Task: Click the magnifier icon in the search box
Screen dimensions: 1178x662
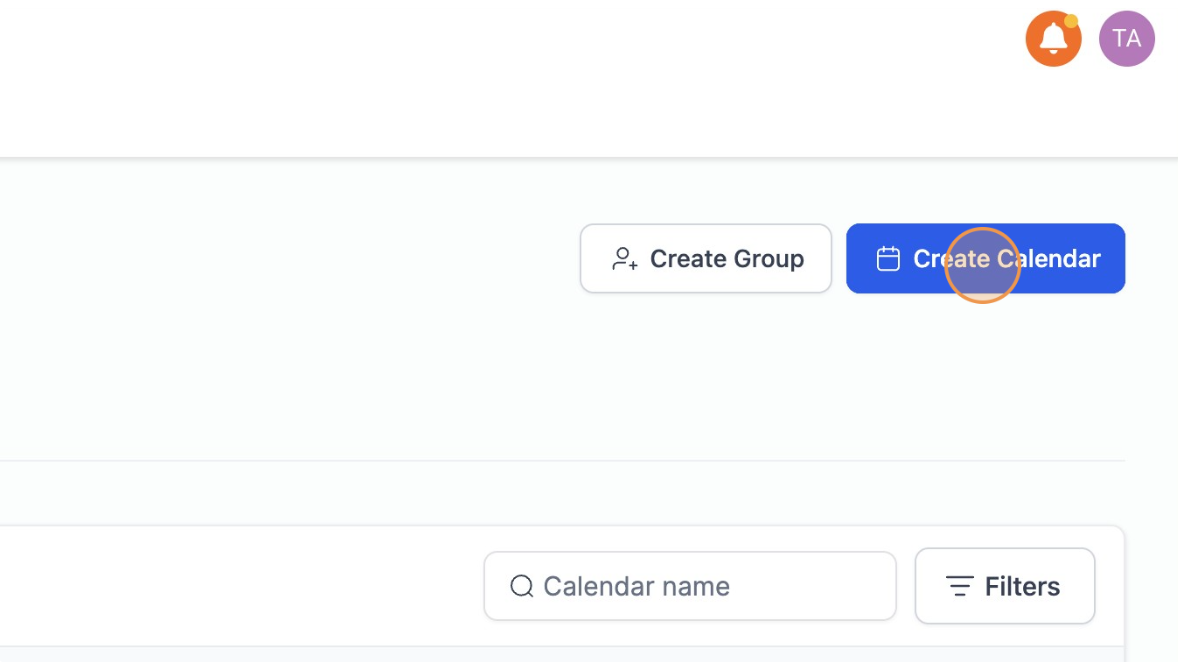Action: tap(521, 586)
